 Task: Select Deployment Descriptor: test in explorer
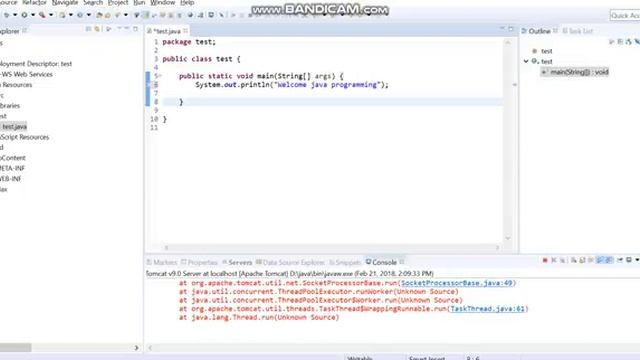[36, 64]
